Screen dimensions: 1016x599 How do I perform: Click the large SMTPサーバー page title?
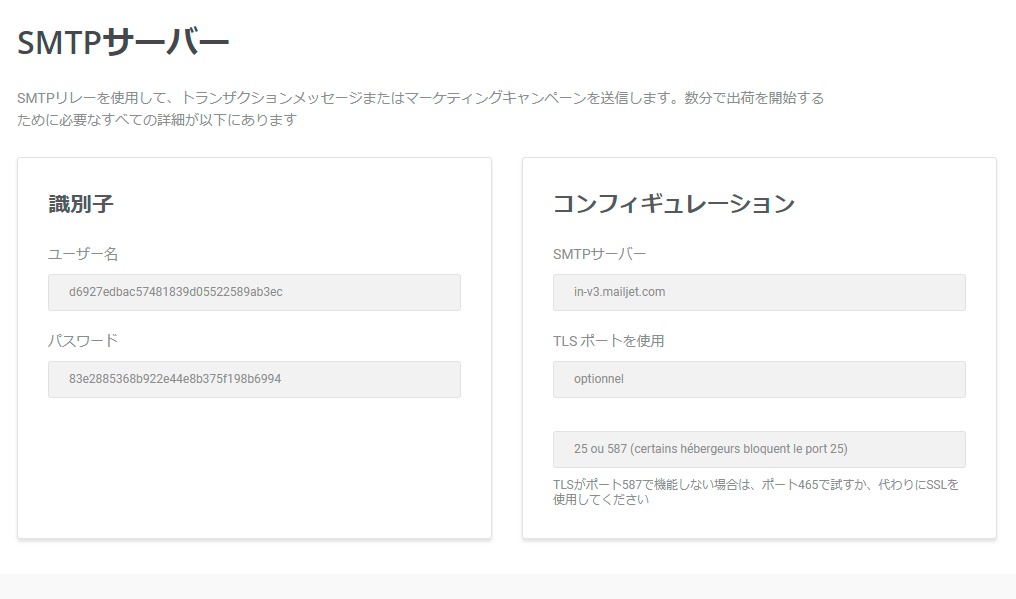pyautogui.click(x=123, y=43)
